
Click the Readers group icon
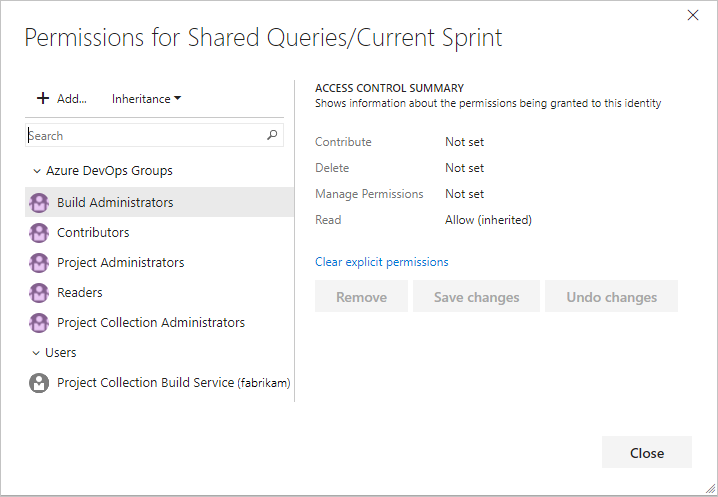pyautogui.click(x=39, y=293)
